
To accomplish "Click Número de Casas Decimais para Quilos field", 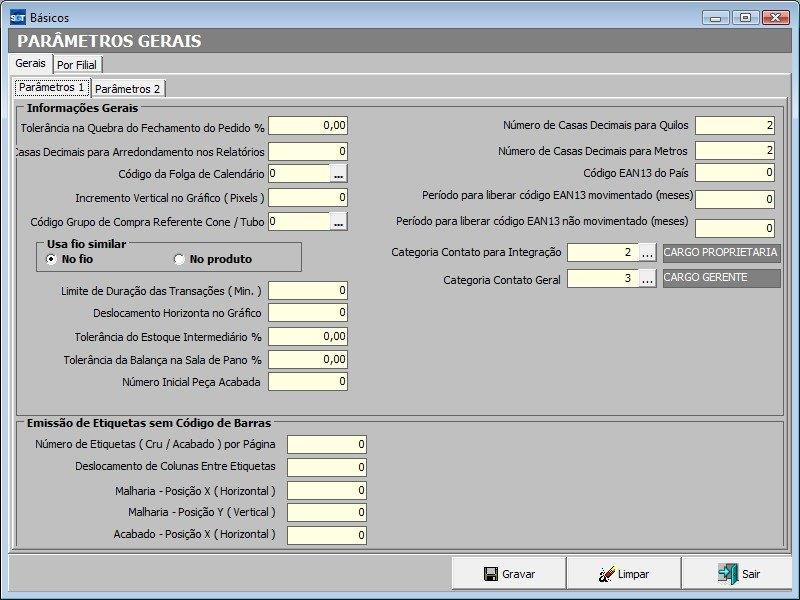I will [x=734, y=126].
